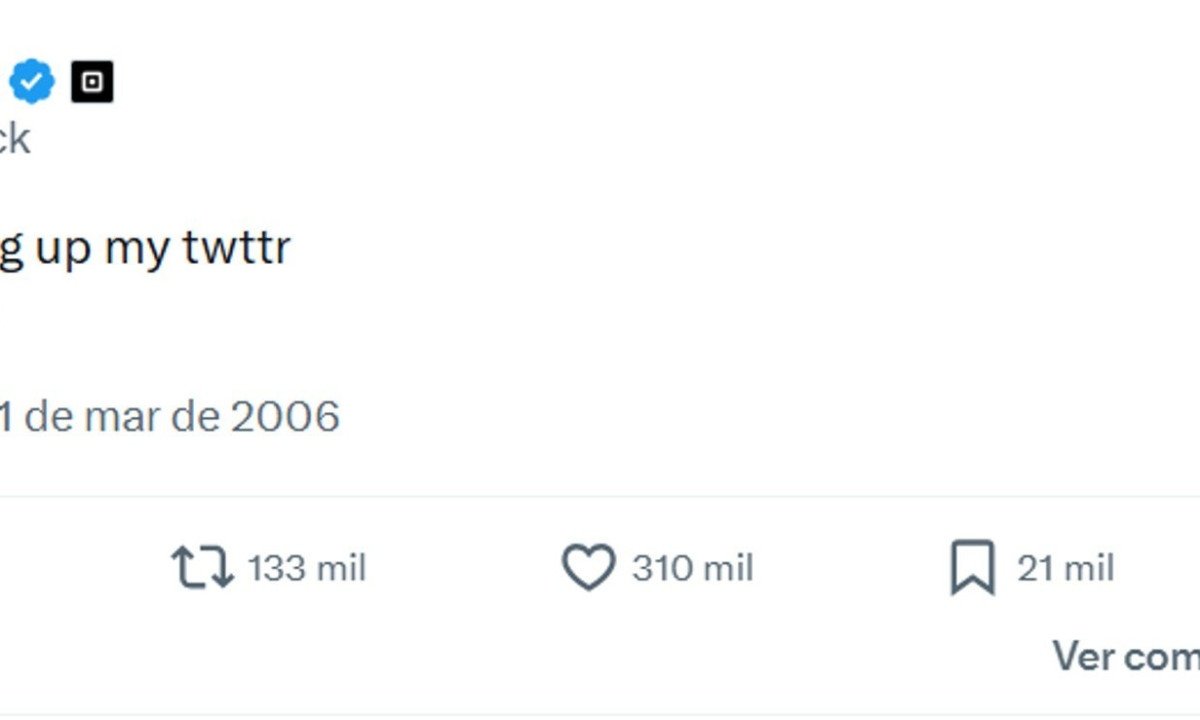
Task: Click the black square affiliation badge
Action: click(92, 82)
